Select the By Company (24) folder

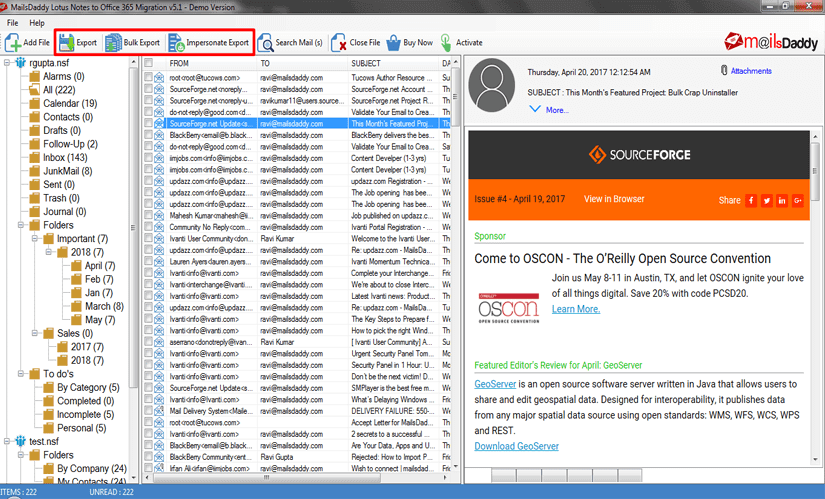(92, 468)
